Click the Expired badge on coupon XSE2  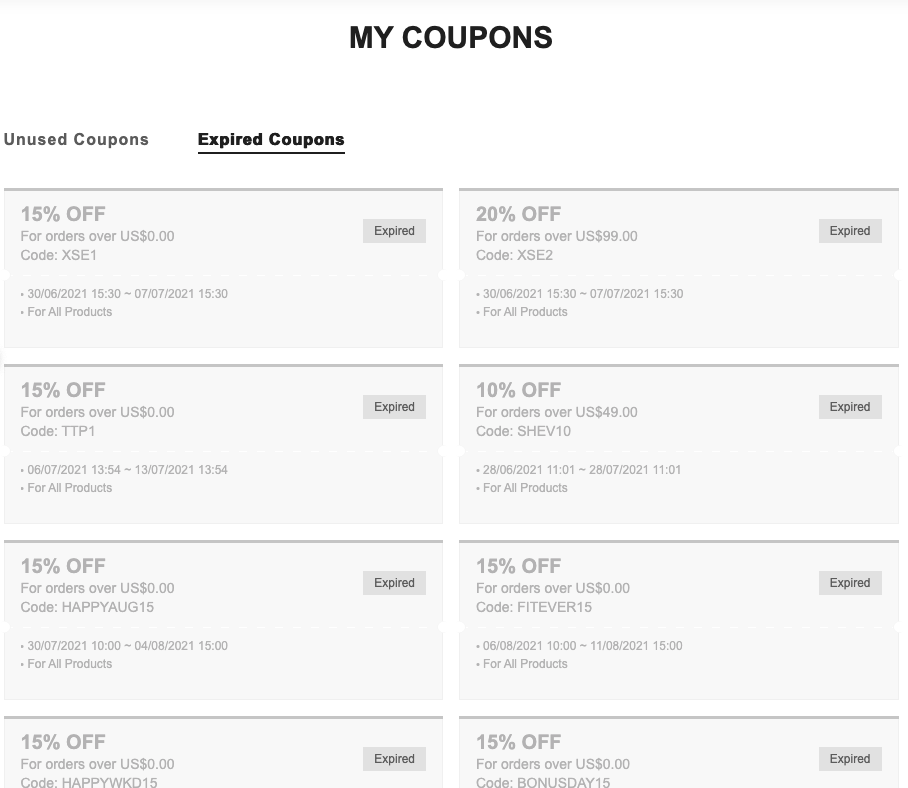(x=850, y=231)
